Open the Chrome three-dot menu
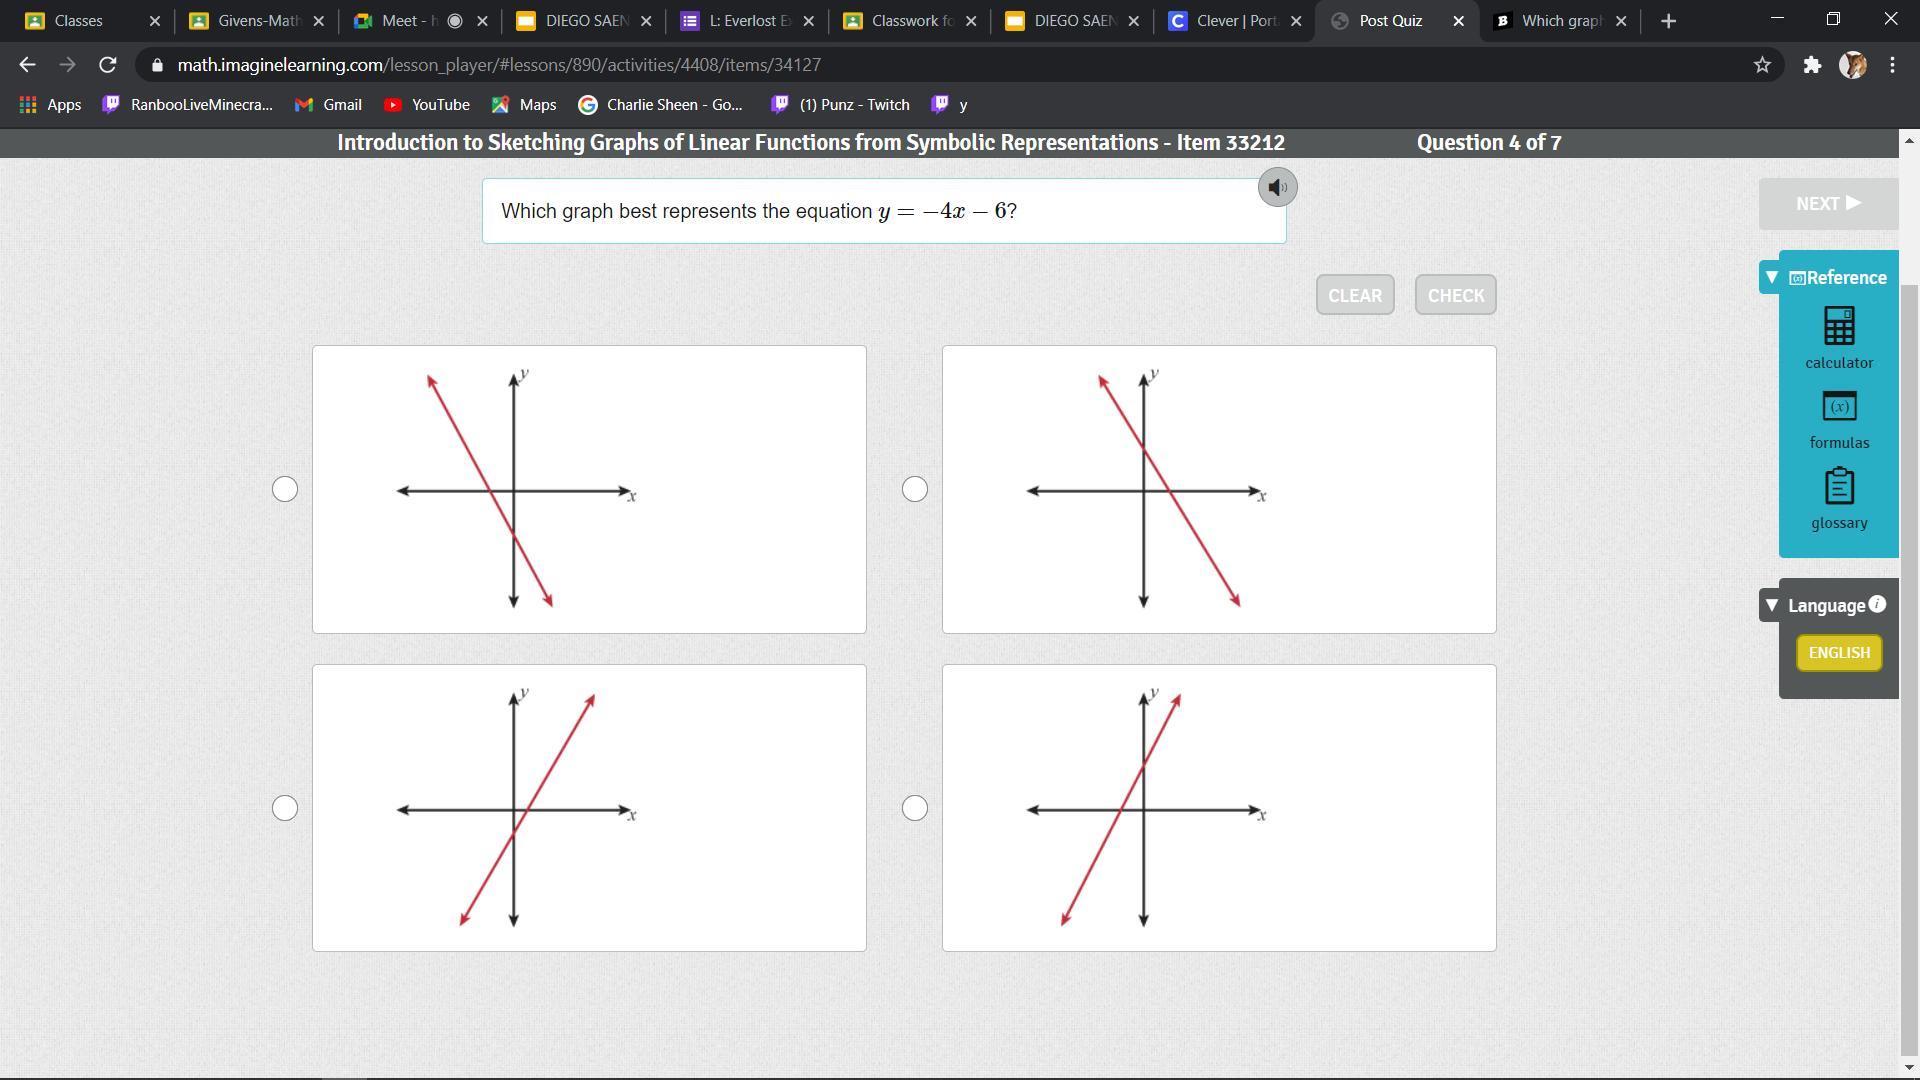This screenshot has width=1920, height=1080. 1892,65
